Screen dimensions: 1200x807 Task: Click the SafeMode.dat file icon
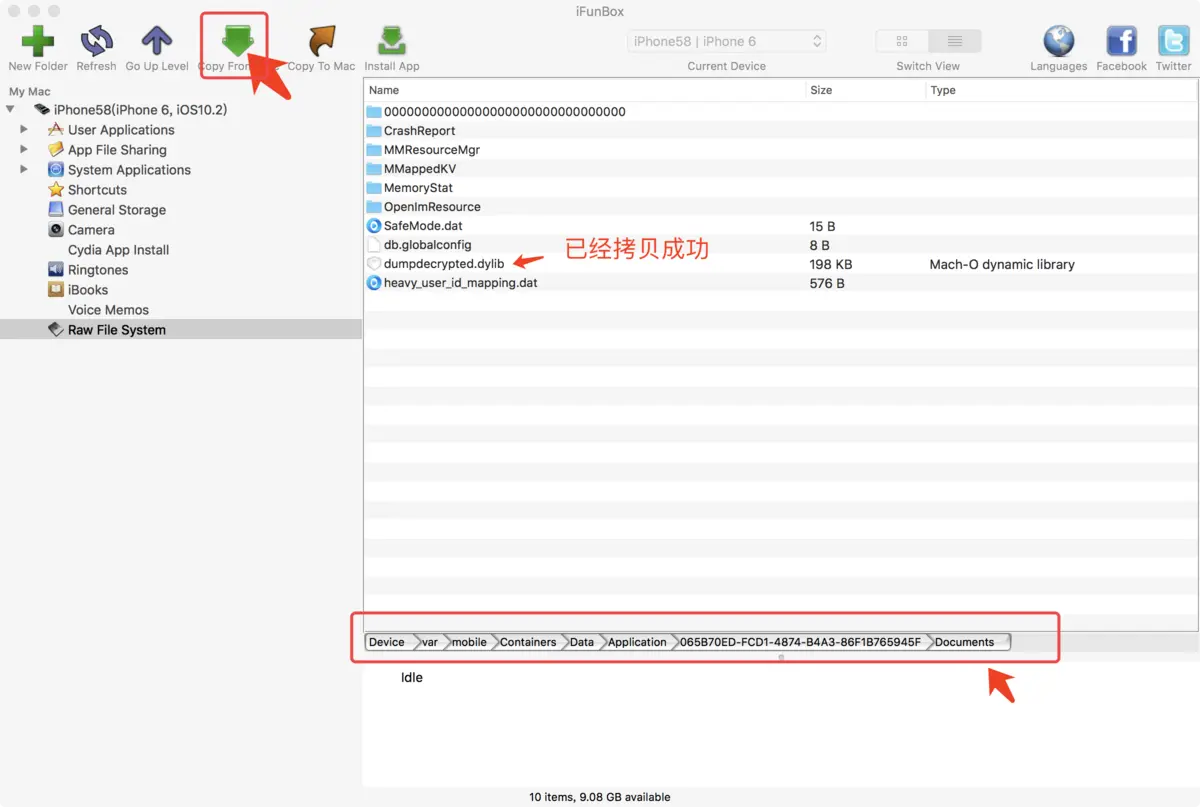pos(374,226)
